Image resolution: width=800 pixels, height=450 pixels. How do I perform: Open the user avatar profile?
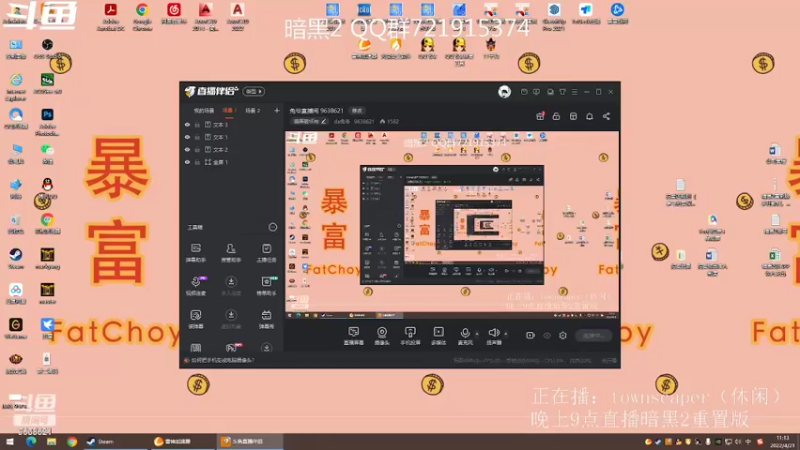point(504,91)
